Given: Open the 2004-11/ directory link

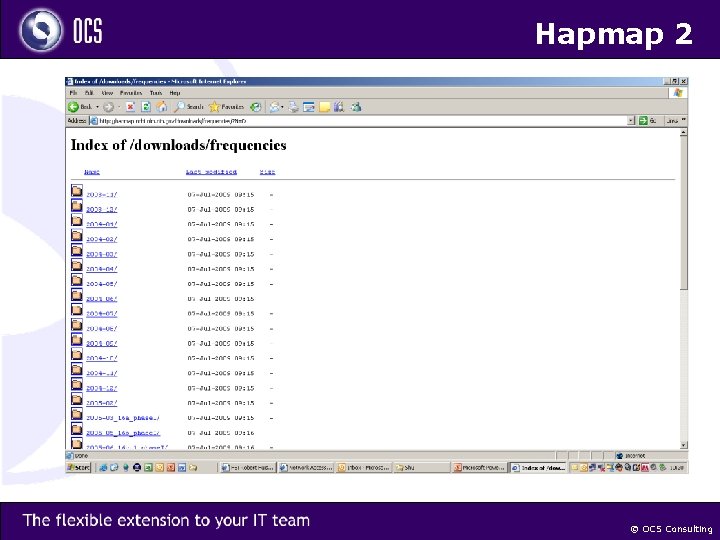Looking at the screenshot, I should coord(101,373).
